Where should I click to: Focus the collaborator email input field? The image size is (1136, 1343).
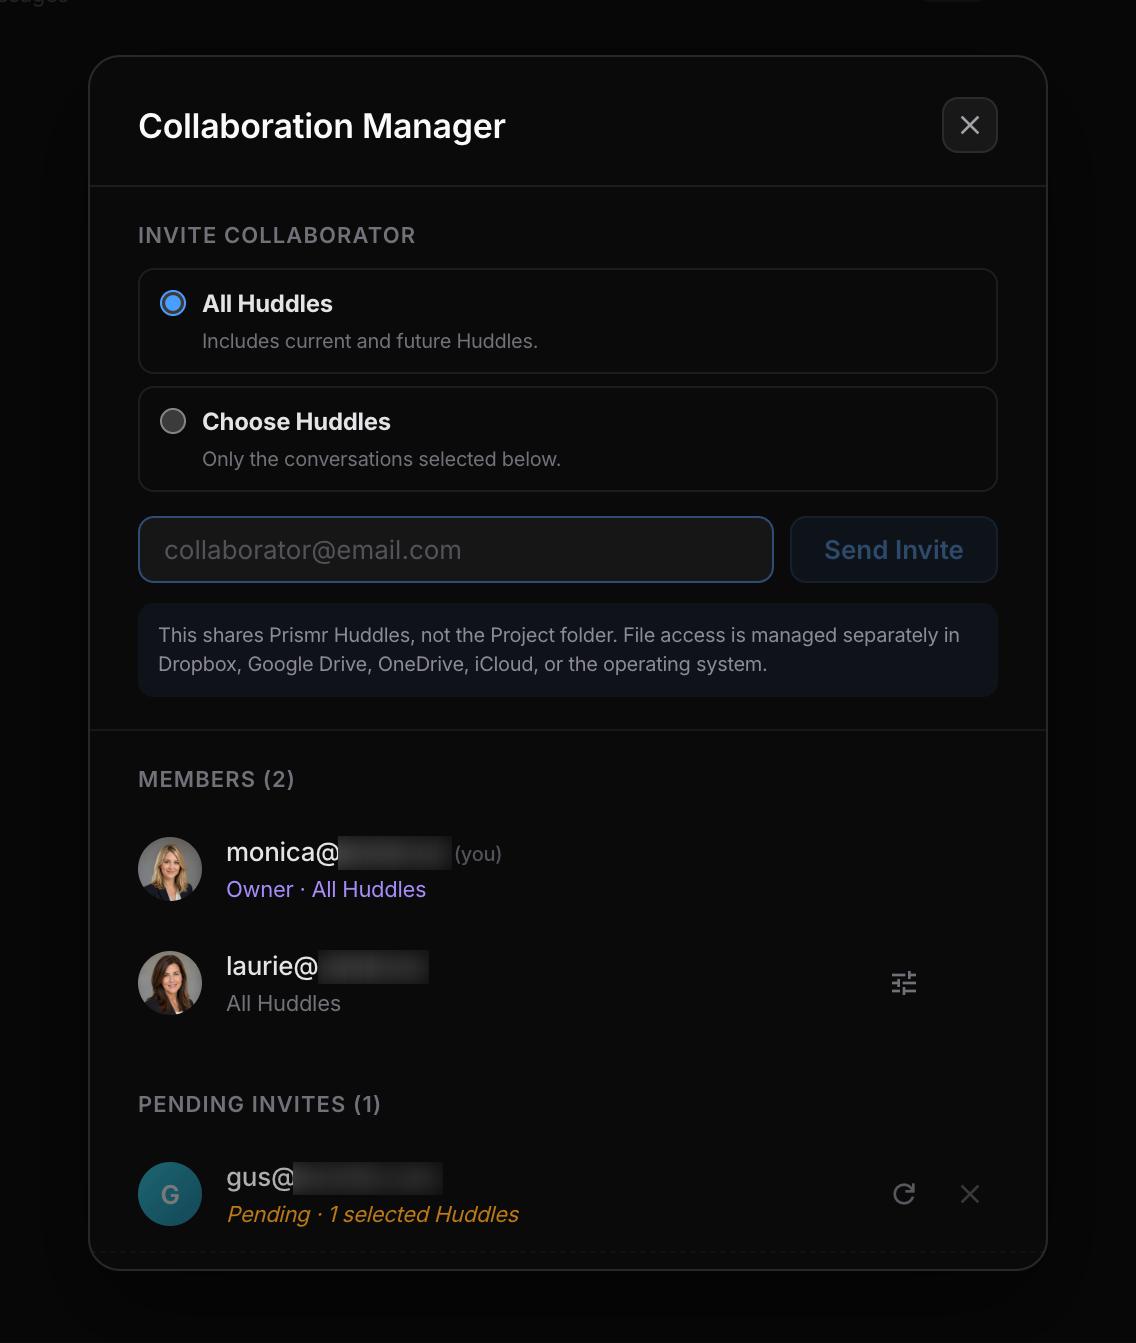(x=456, y=549)
